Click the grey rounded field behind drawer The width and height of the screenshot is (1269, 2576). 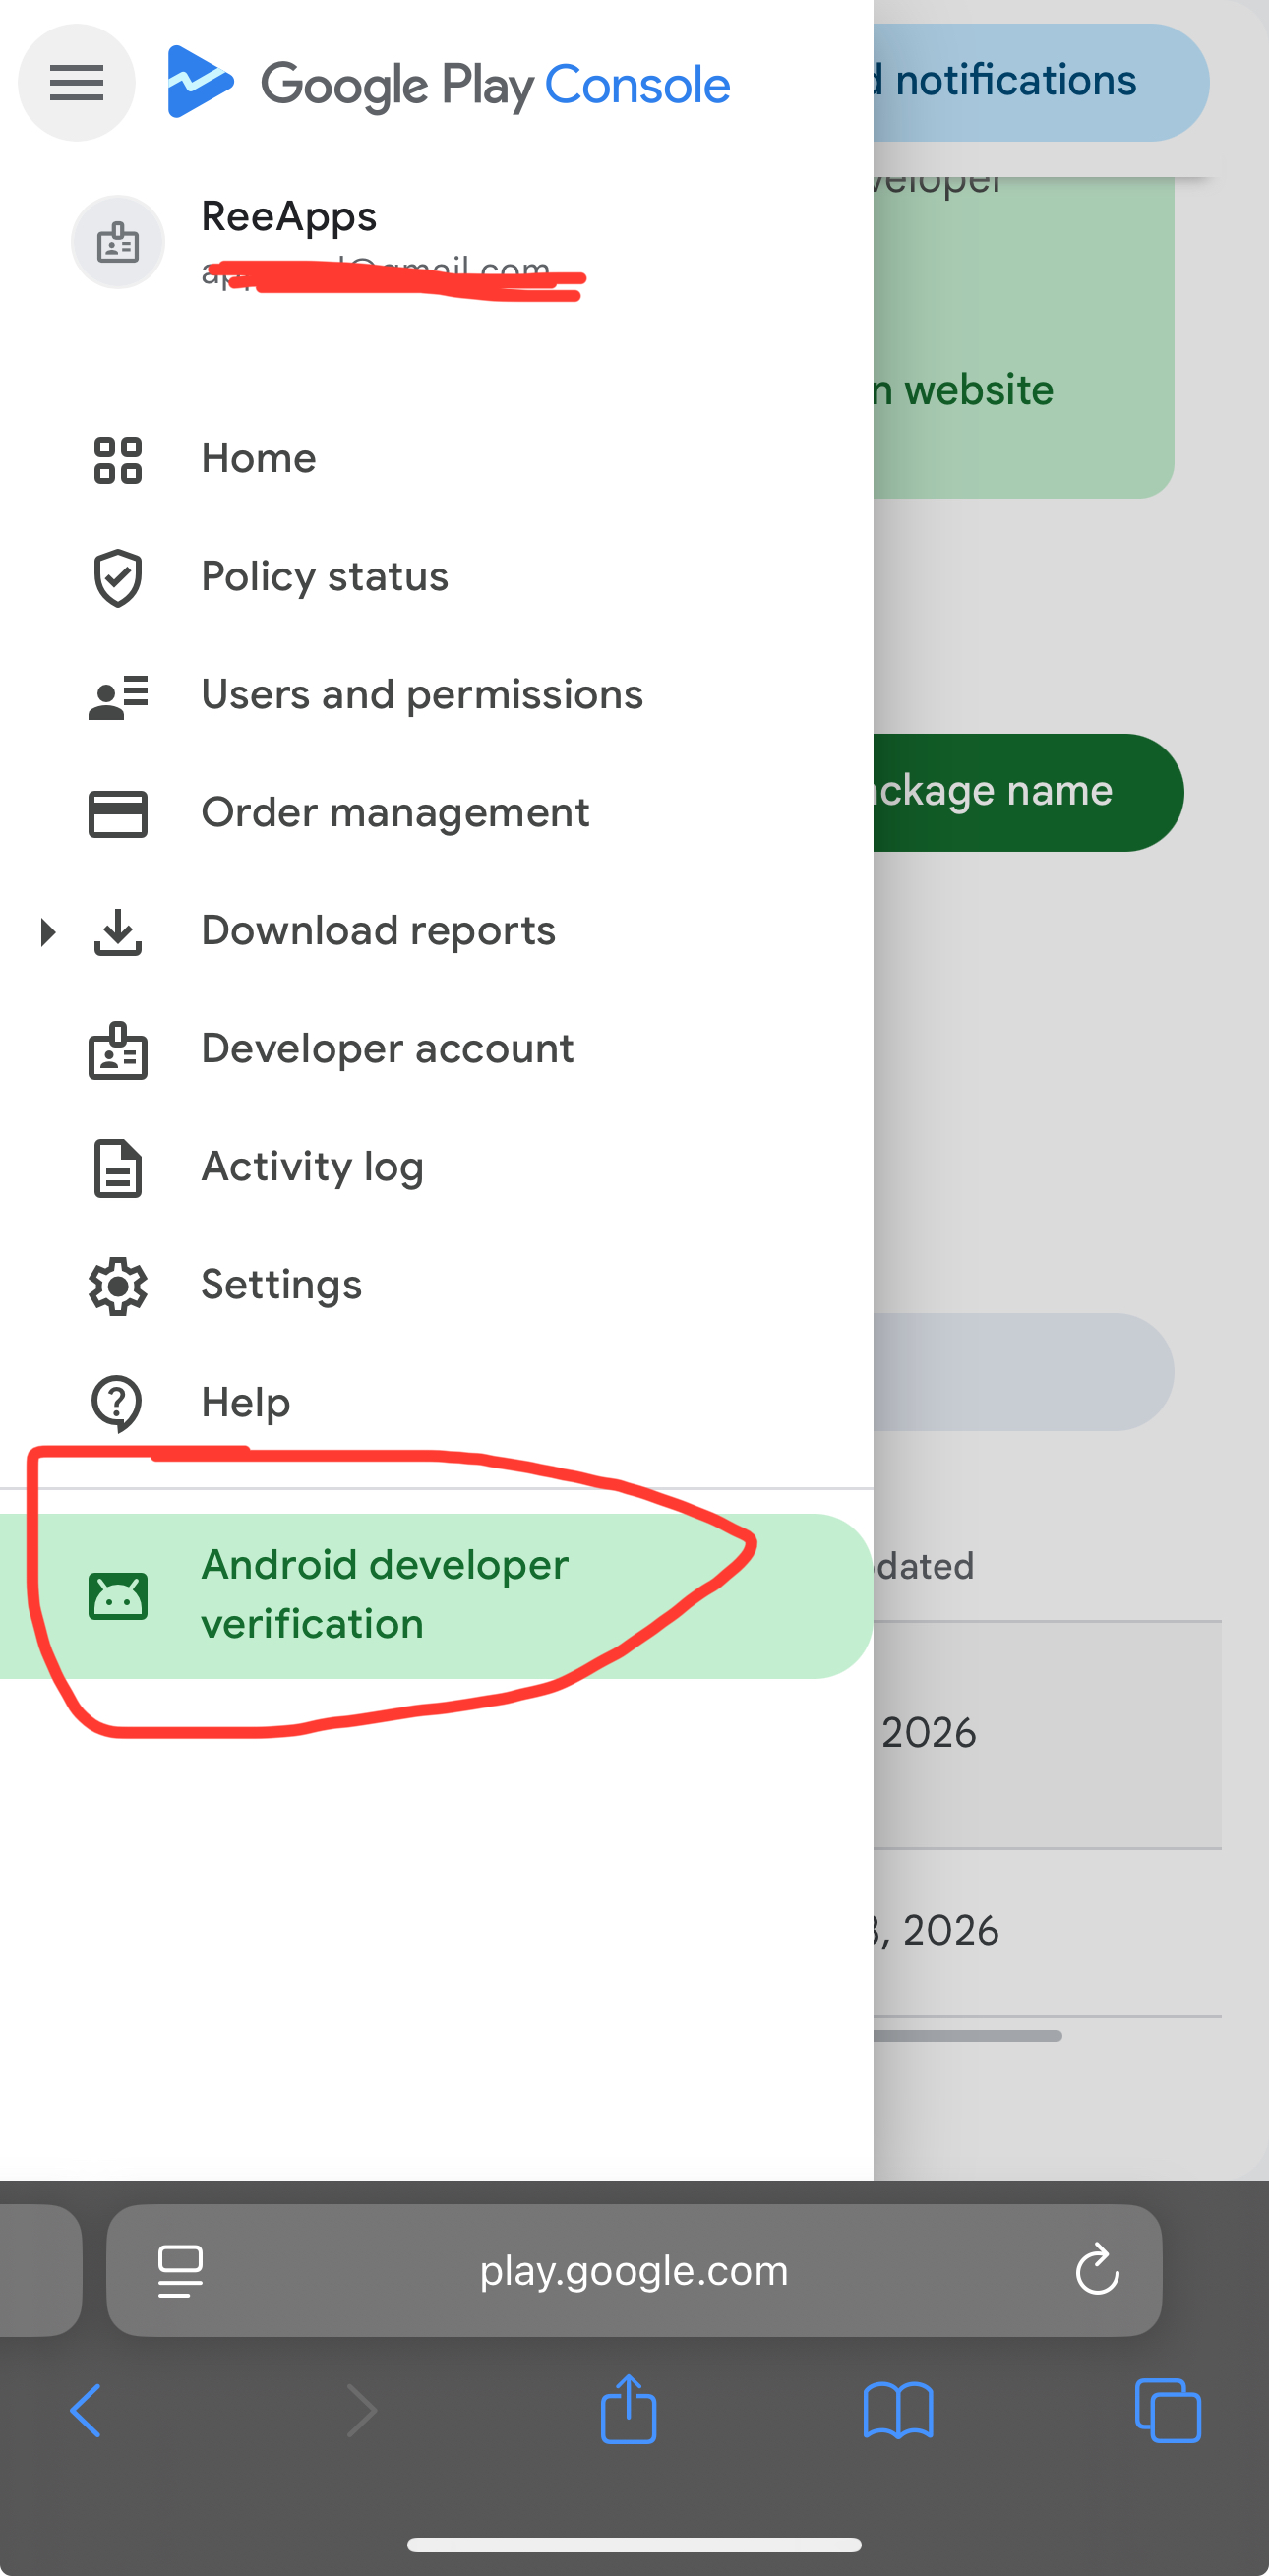[1023, 1372]
